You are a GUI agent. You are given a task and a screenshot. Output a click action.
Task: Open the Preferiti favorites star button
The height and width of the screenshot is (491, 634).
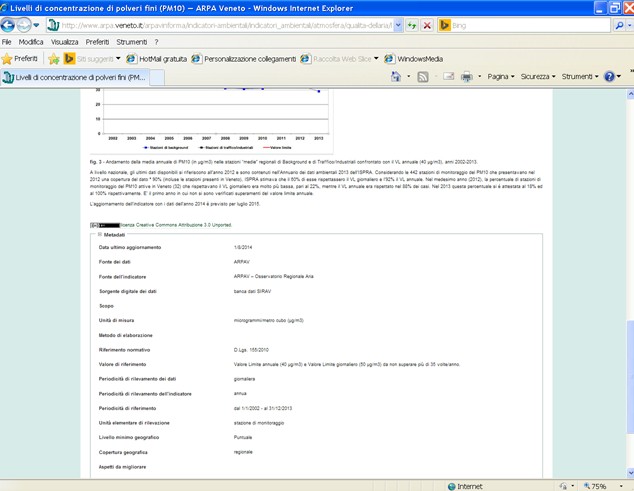coord(20,59)
